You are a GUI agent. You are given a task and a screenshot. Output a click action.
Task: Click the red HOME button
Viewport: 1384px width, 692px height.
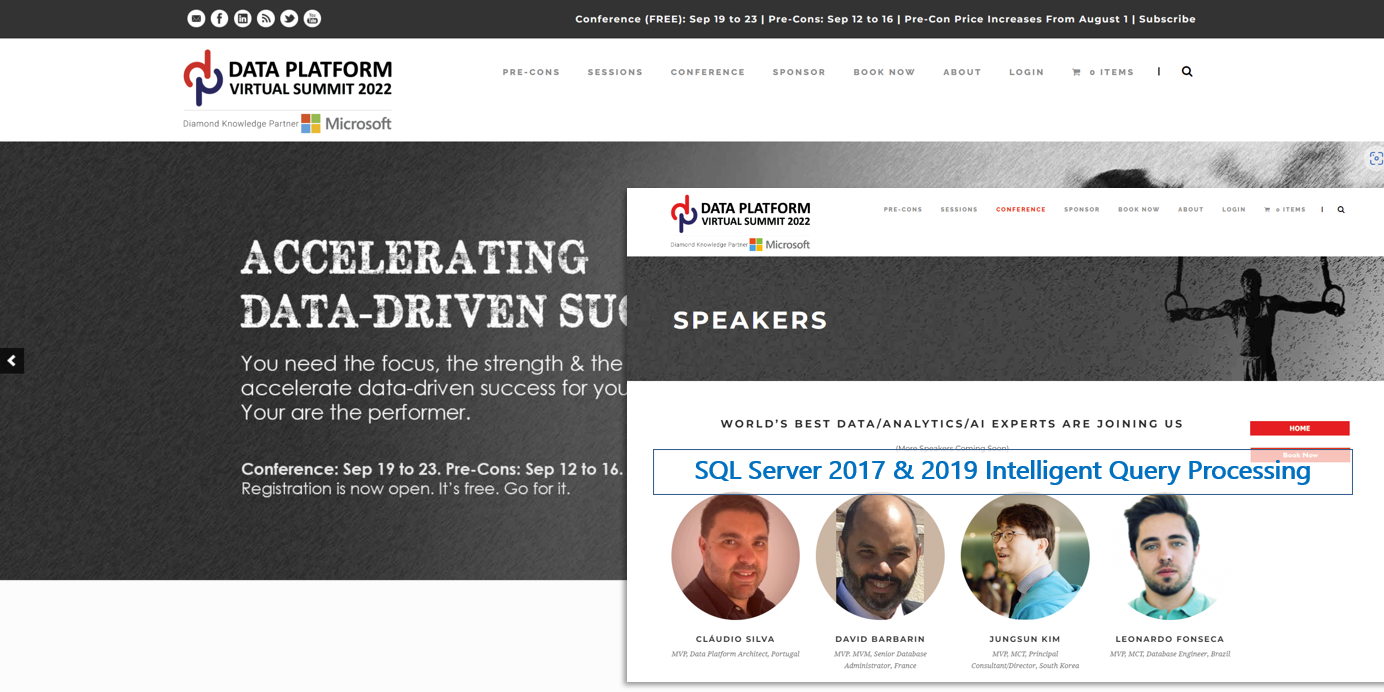pyautogui.click(x=1299, y=428)
